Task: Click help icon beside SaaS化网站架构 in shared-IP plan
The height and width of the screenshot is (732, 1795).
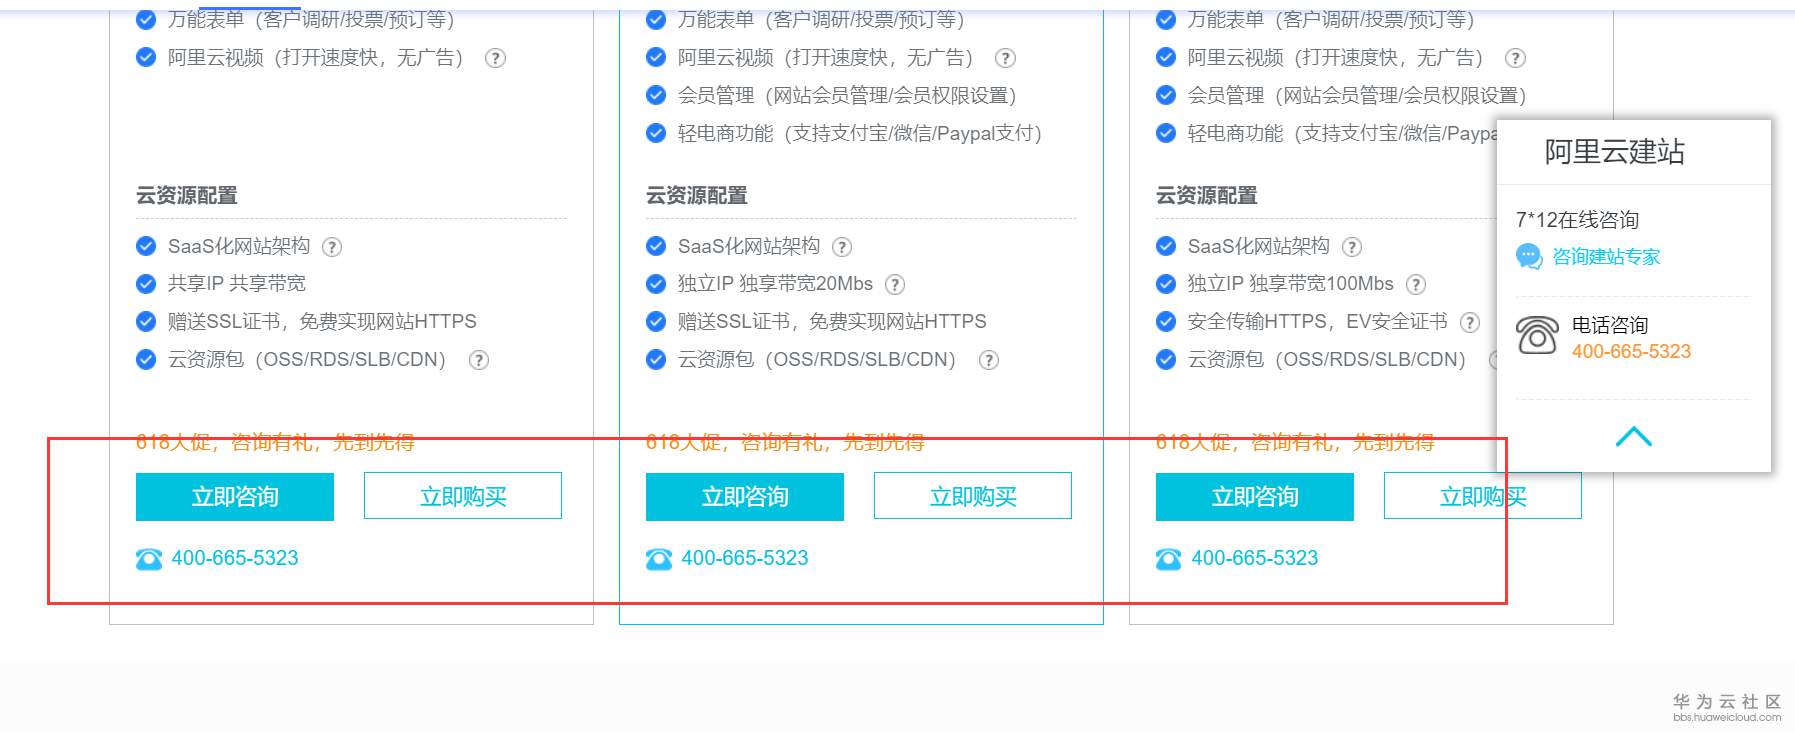Action: coord(332,247)
